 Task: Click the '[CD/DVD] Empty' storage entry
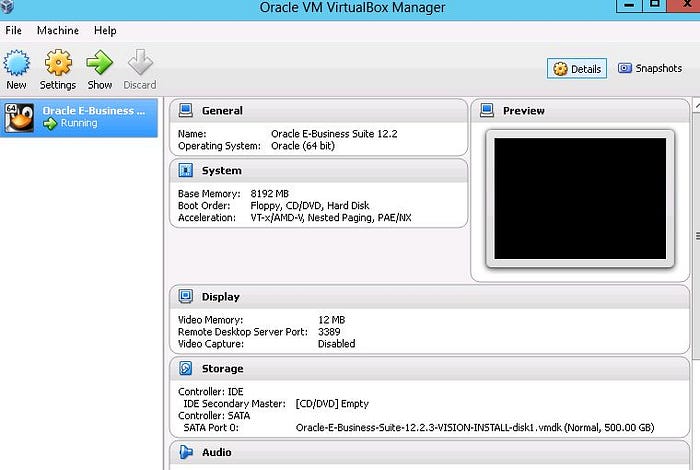click(332, 404)
